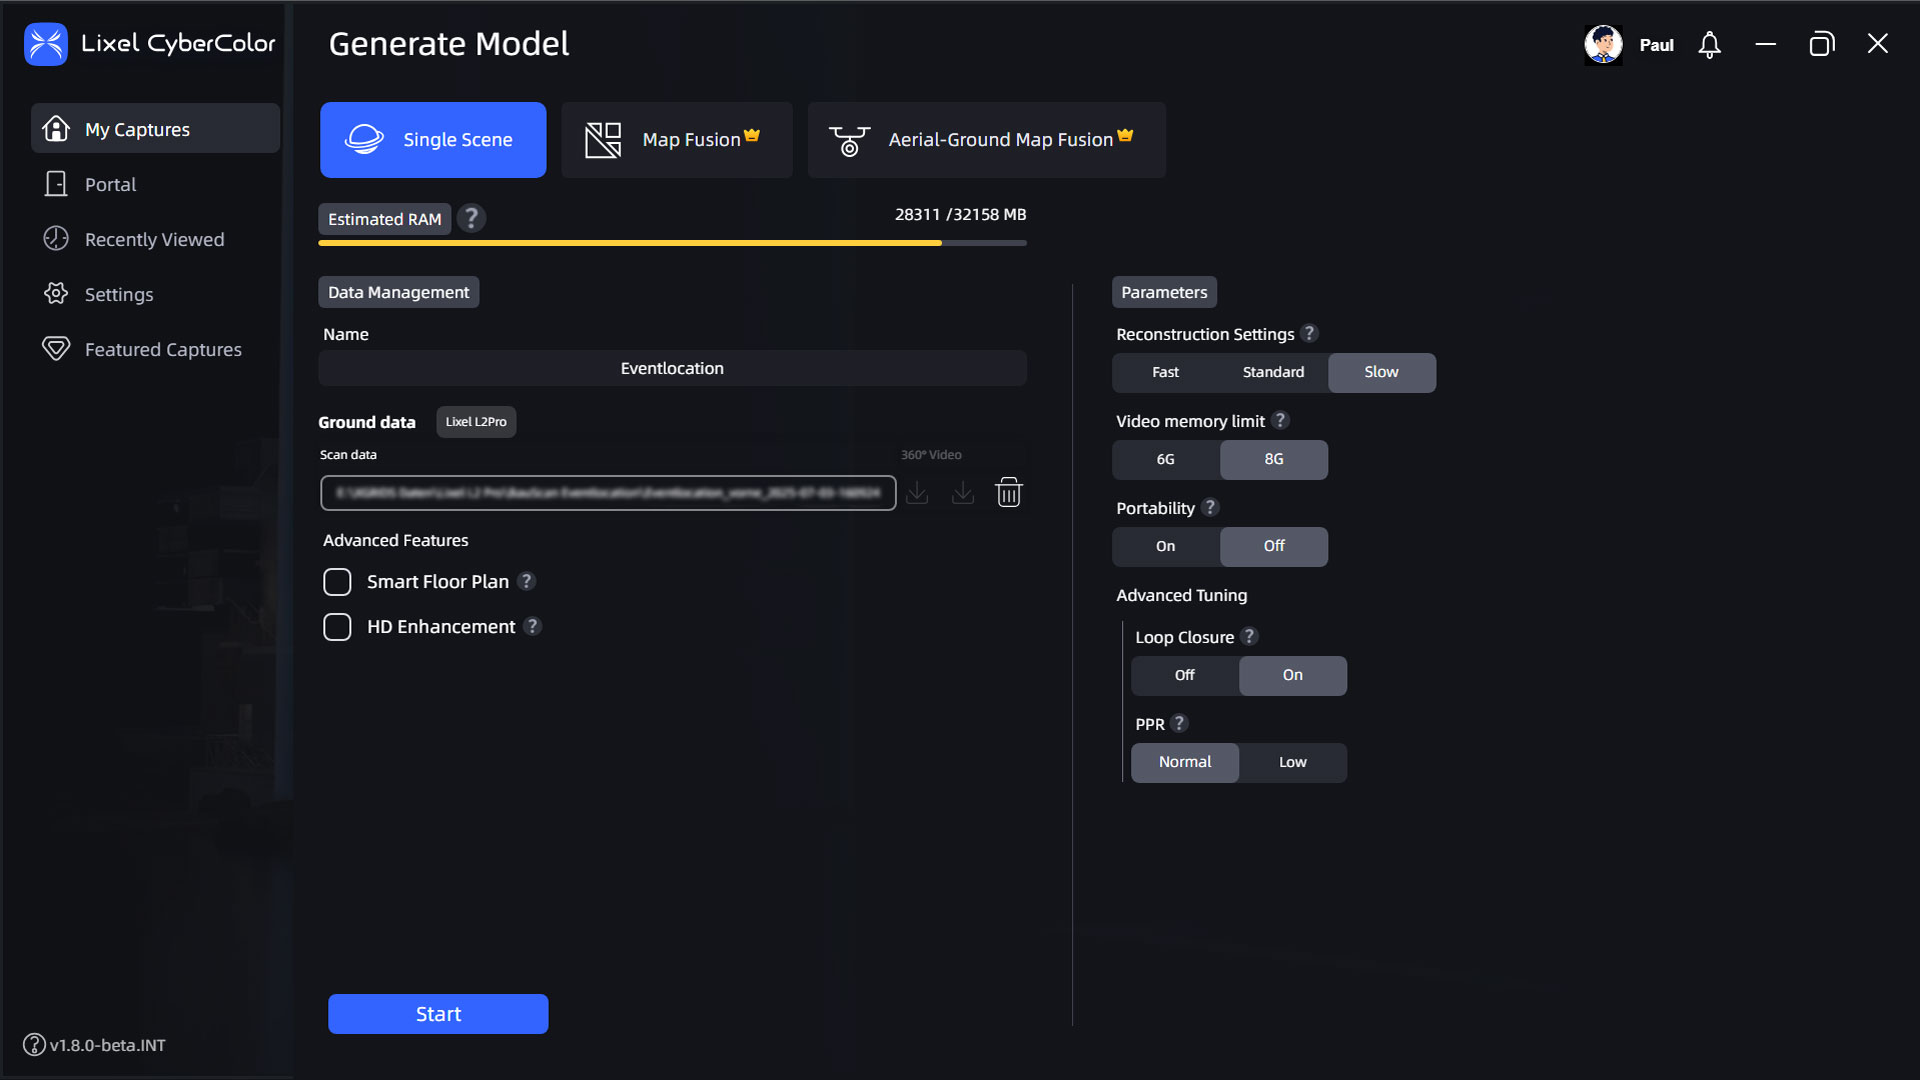Viewport: 1920px width, 1080px height.
Task: Open the Aerial-Ground Map Fusion tab
Action: tap(987, 140)
